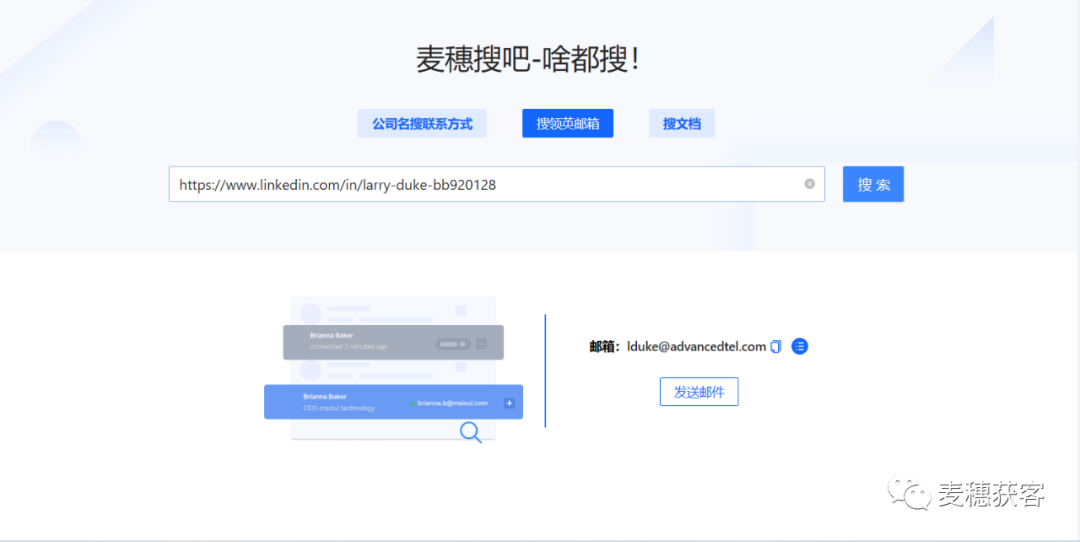Copy the email address with the copy icon

[x=776, y=346]
